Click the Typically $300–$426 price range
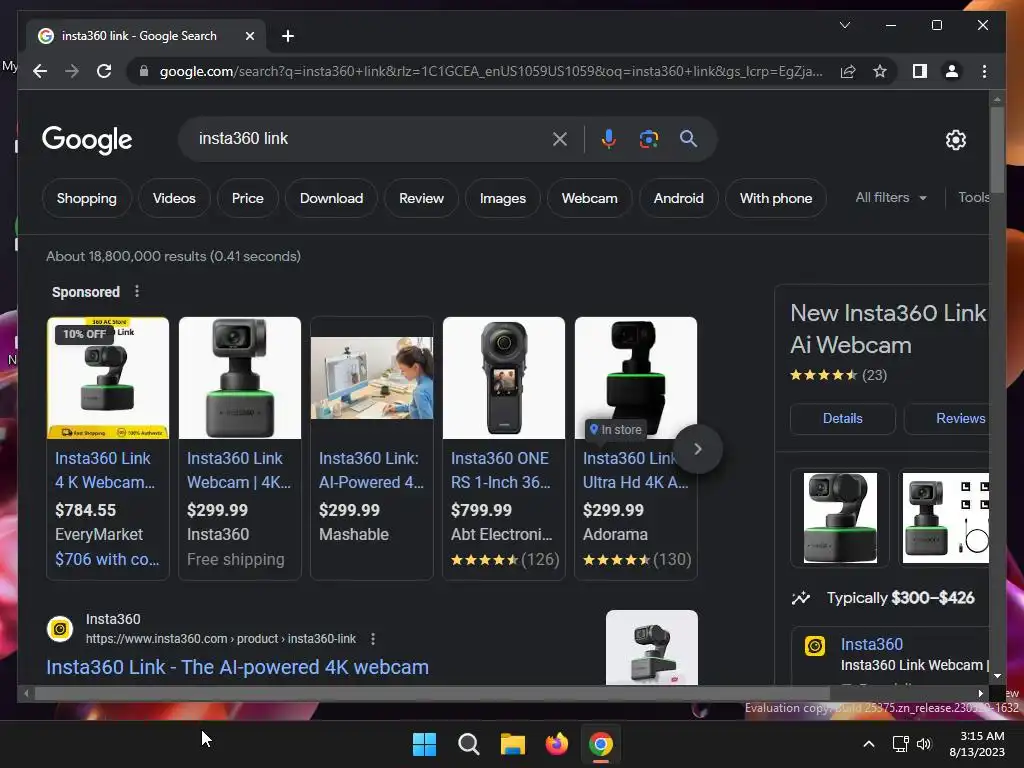Viewport: 1024px width, 768px height. tap(900, 598)
